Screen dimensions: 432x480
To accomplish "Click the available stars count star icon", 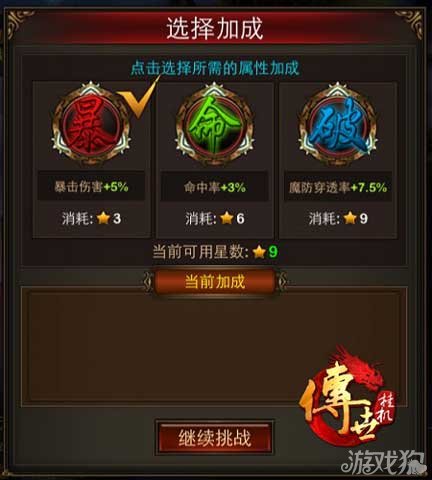I will click(x=259, y=252).
